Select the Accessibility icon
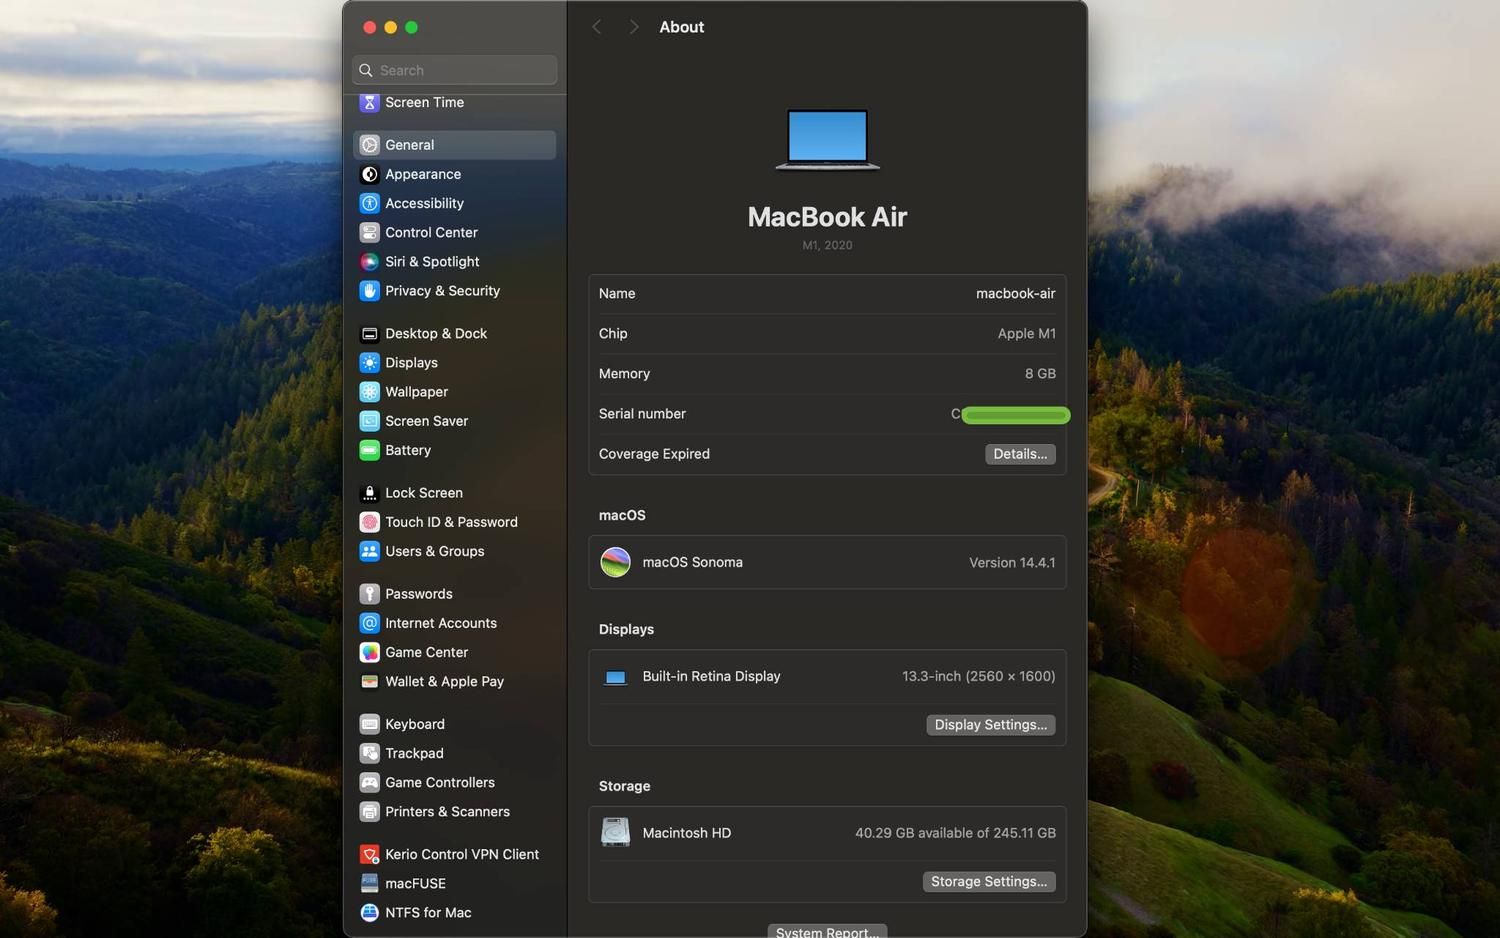This screenshot has height=938, width=1500. click(x=369, y=203)
